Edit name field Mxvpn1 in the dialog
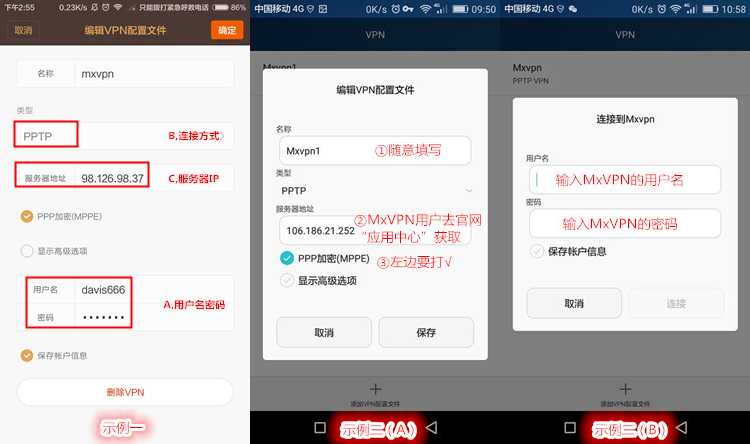The width and height of the screenshot is (750, 444). [375, 151]
